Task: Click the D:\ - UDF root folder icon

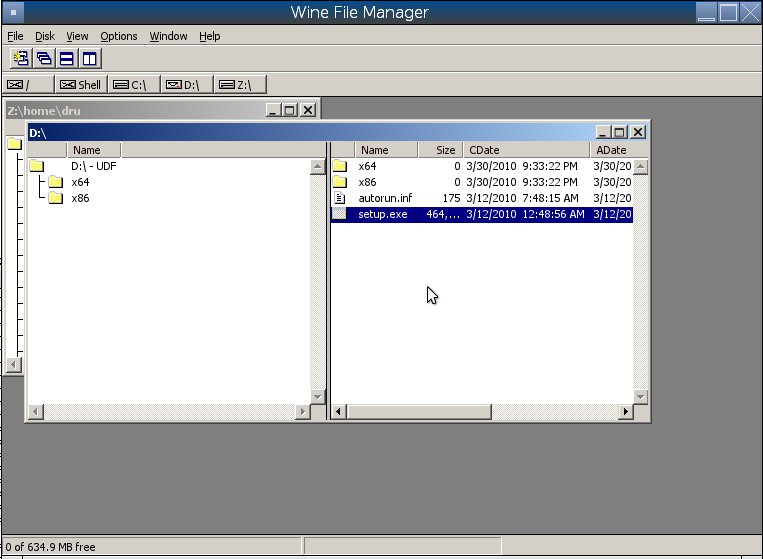Action: pyautogui.click(x=36, y=166)
